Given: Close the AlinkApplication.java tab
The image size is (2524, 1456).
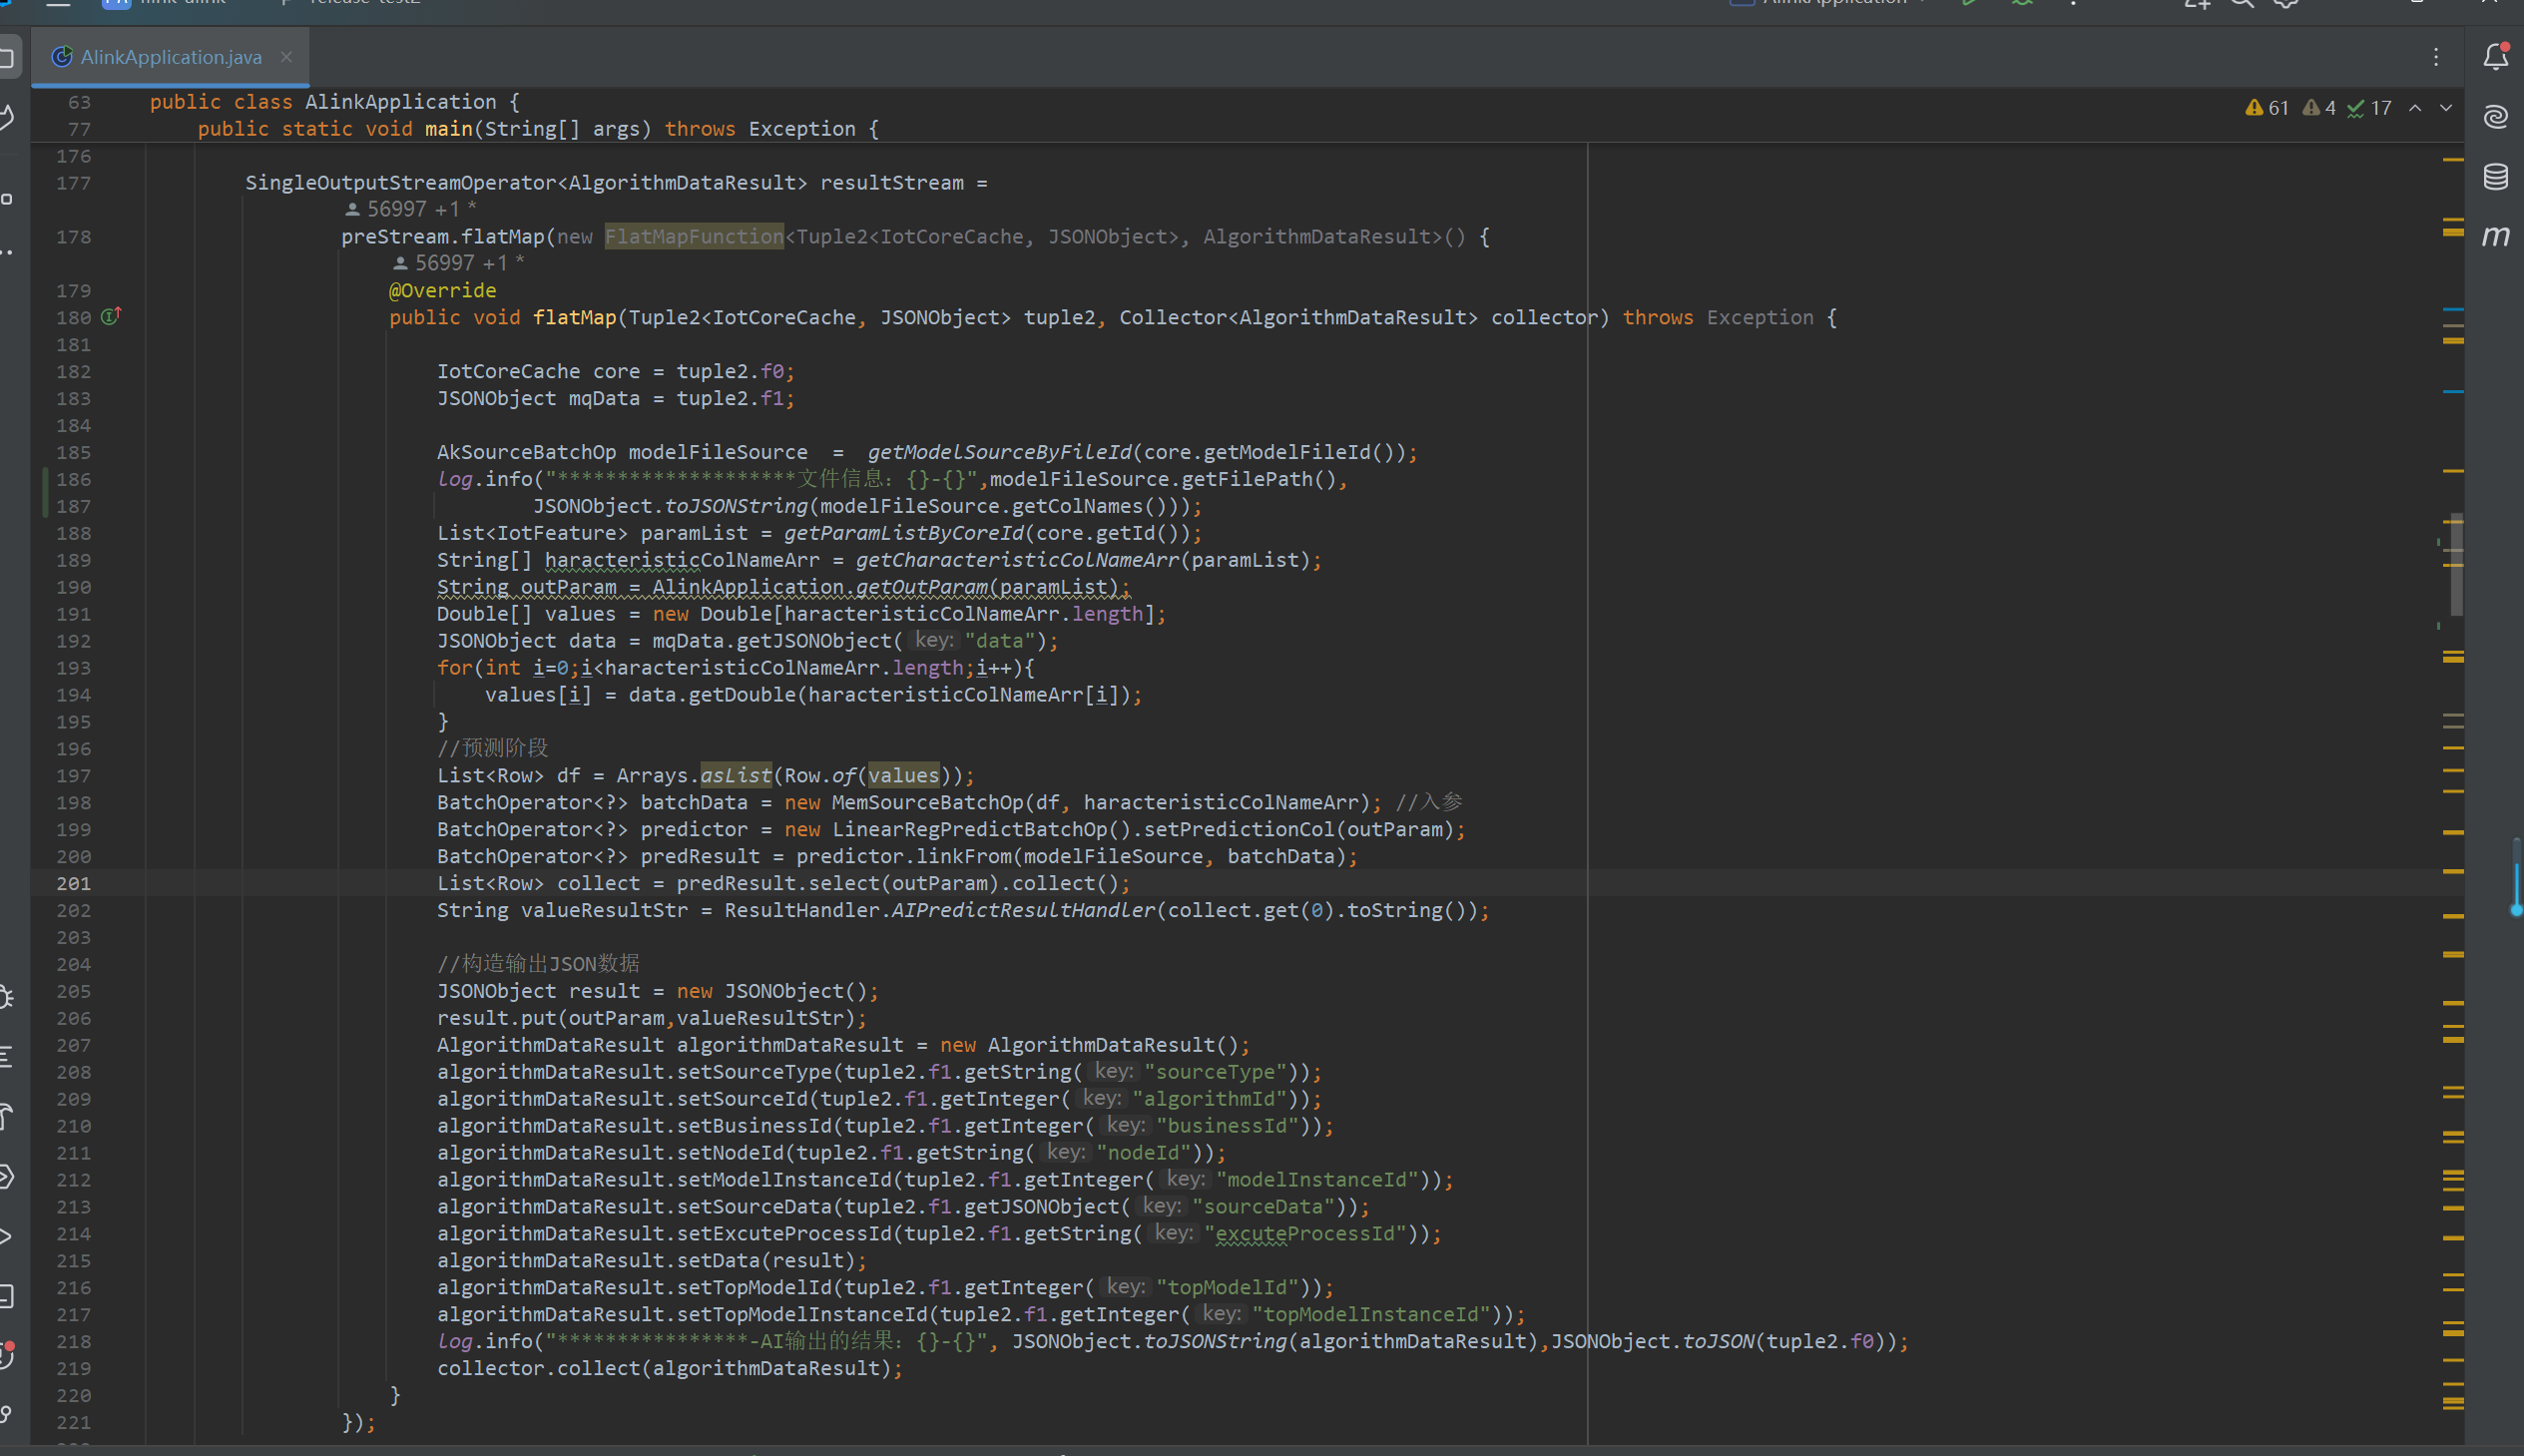Looking at the screenshot, I should tap(287, 57).
